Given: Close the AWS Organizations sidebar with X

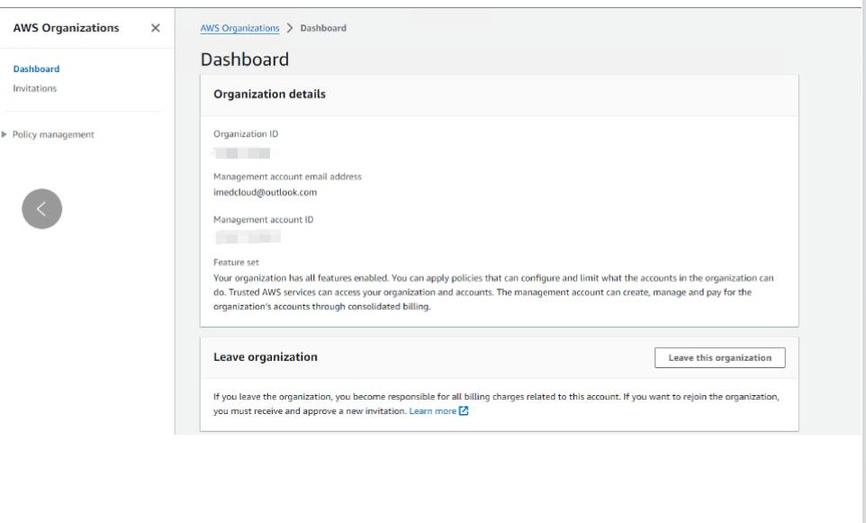Looking at the screenshot, I should click(x=155, y=28).
